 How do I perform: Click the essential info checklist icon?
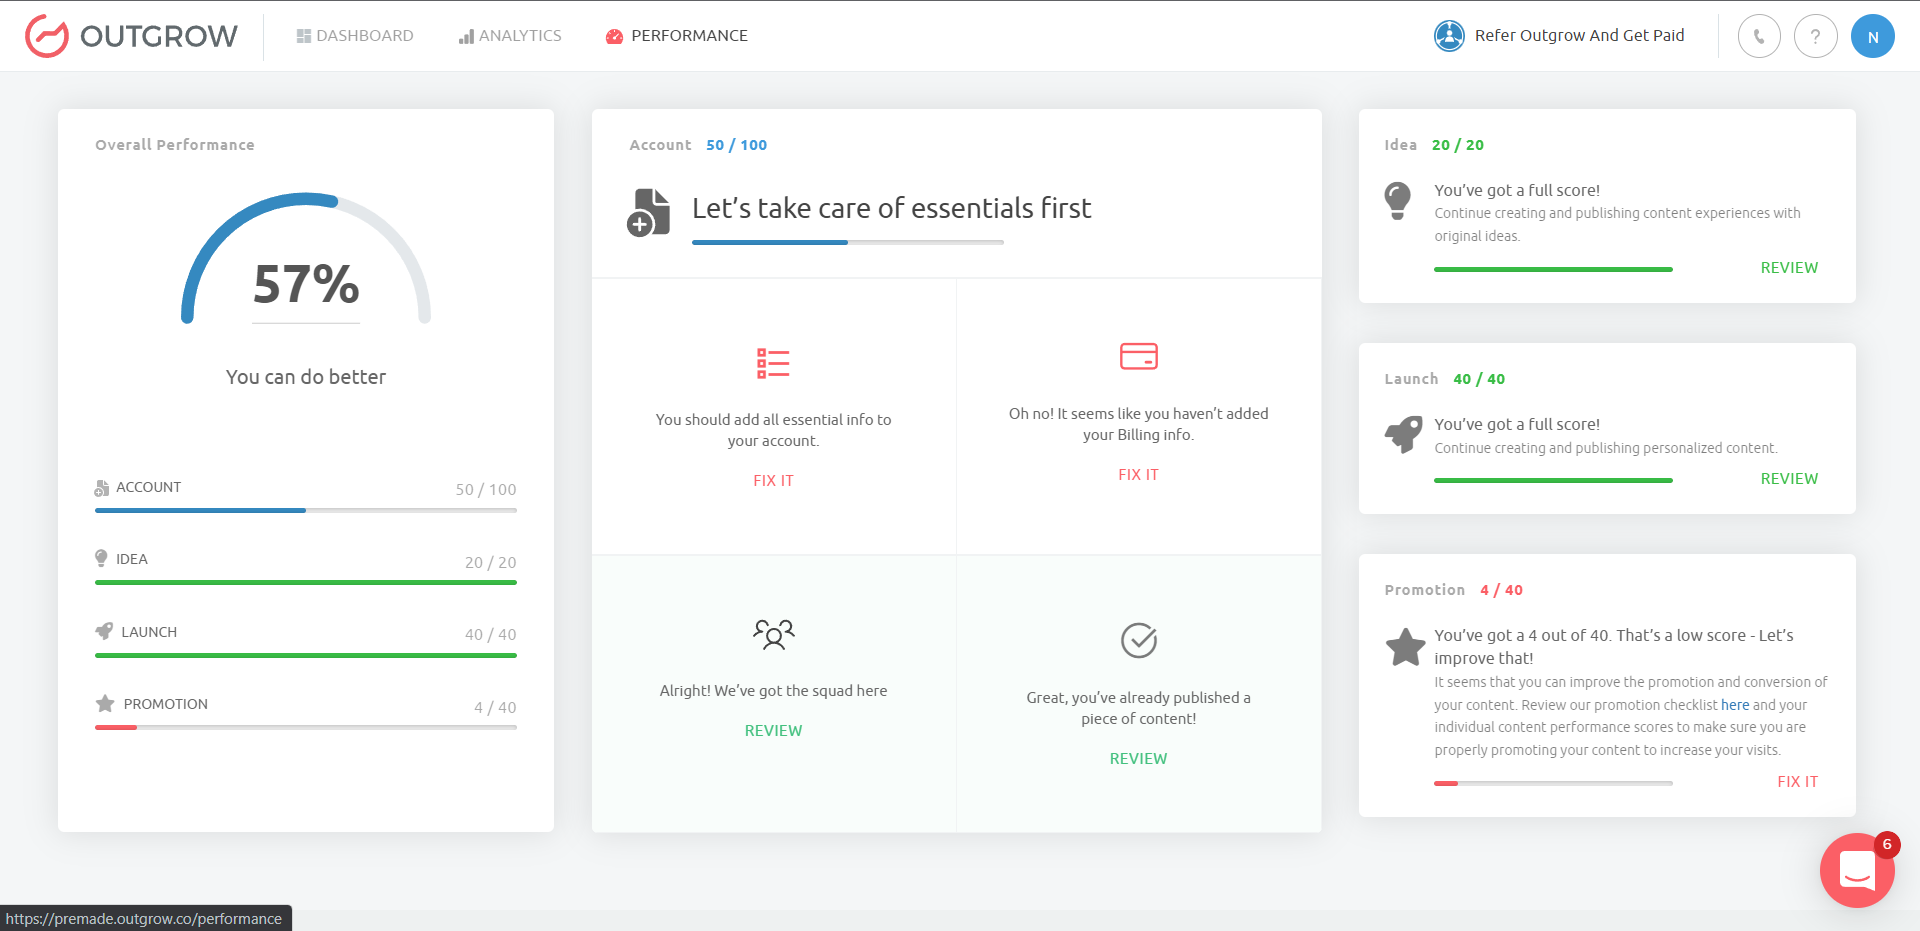click(x=773, y=363)
